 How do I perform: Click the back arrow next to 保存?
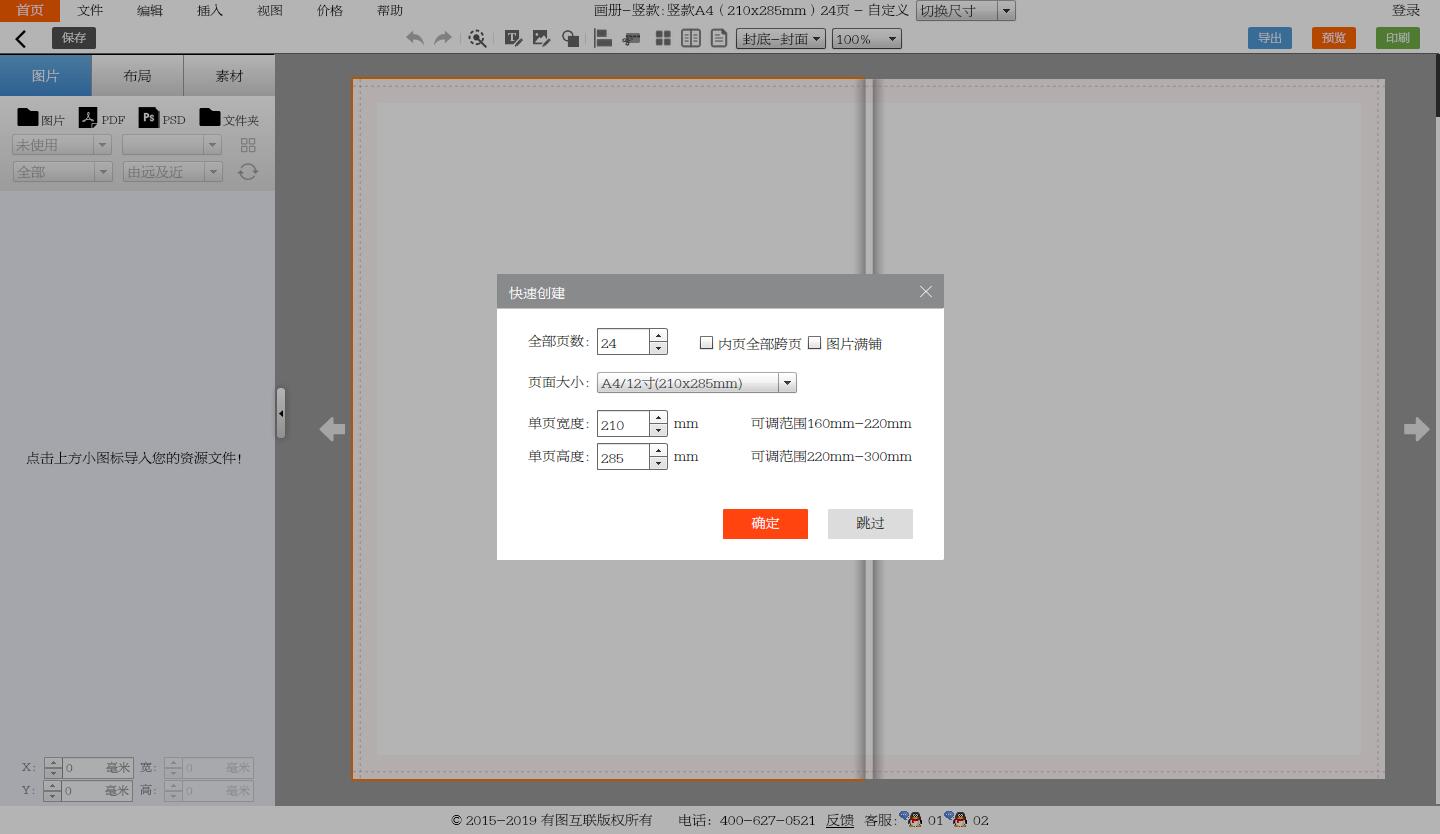pos(21,38)
